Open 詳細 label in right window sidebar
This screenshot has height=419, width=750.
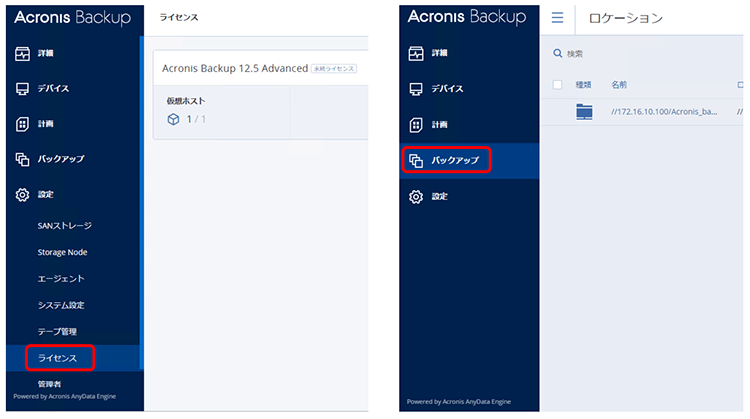point(439,53)
